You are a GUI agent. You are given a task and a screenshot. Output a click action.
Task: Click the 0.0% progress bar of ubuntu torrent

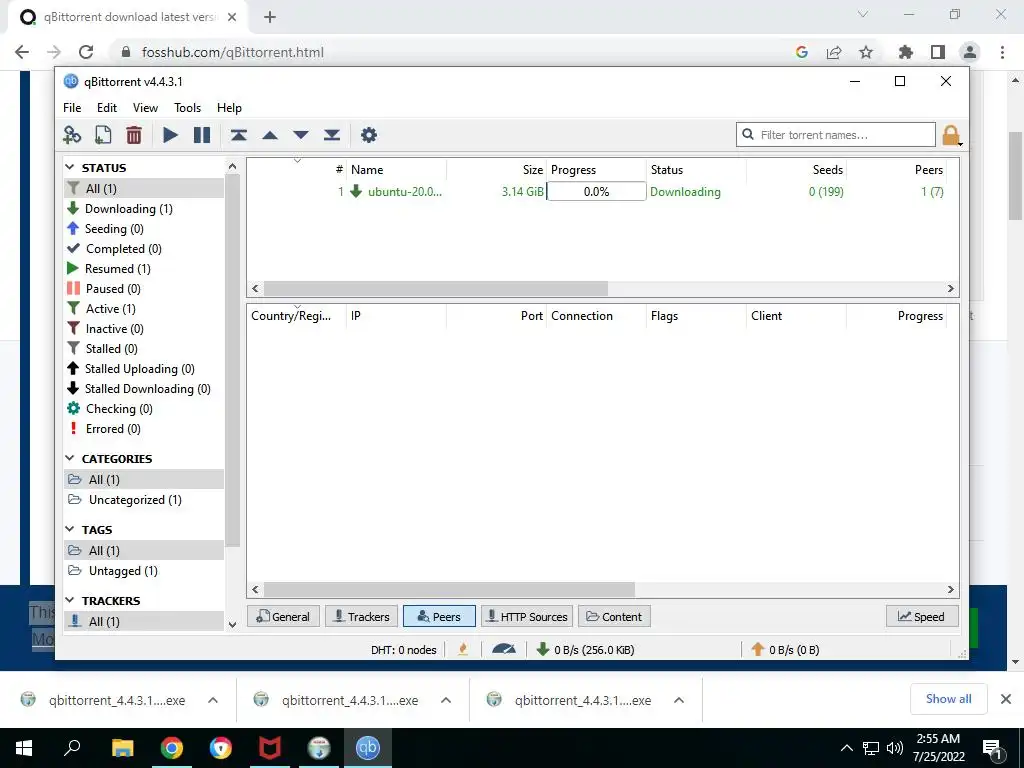pyautogui.click(x=596, y=192)
